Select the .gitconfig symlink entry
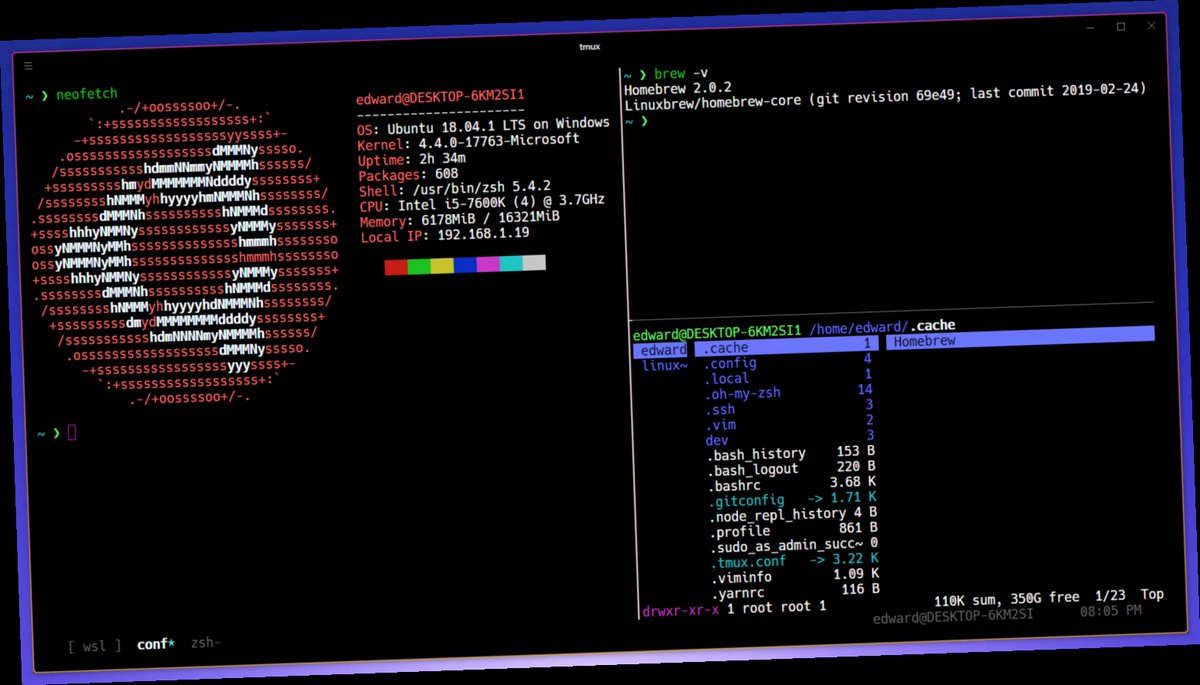1200x685 pixels. pos(792,498)
